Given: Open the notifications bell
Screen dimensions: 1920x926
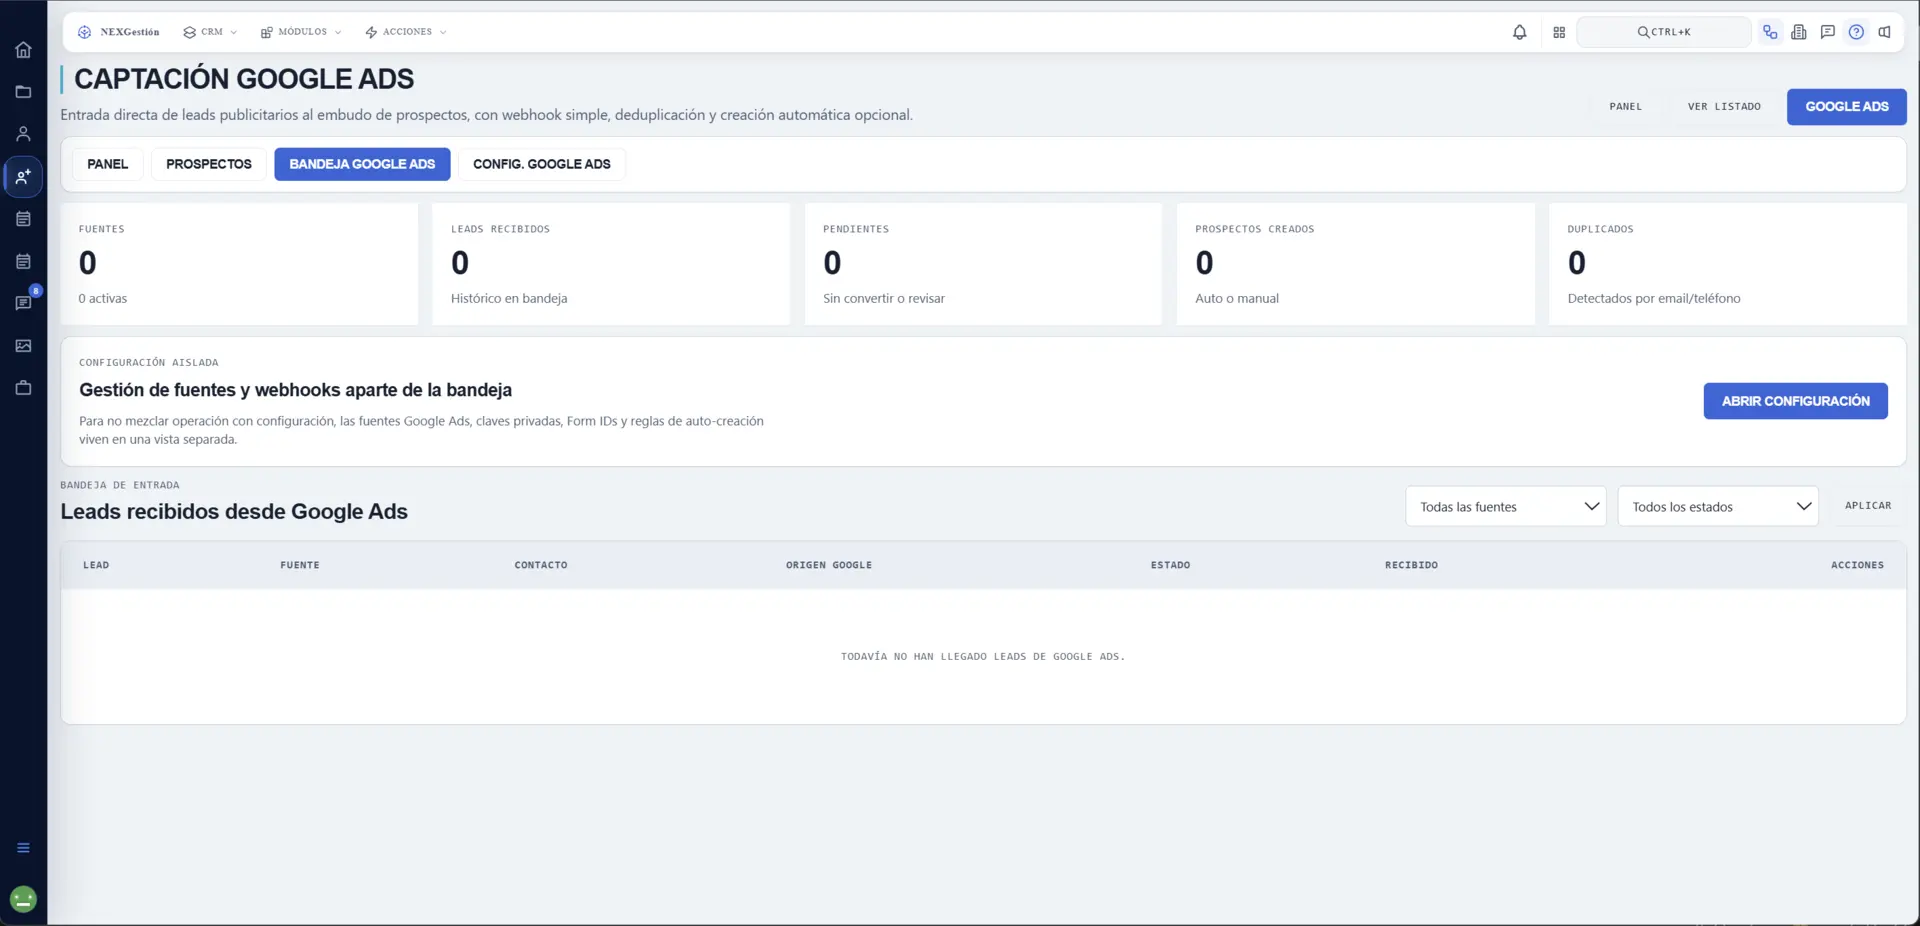Looking at the screenshot, I should pos(1519,32).
